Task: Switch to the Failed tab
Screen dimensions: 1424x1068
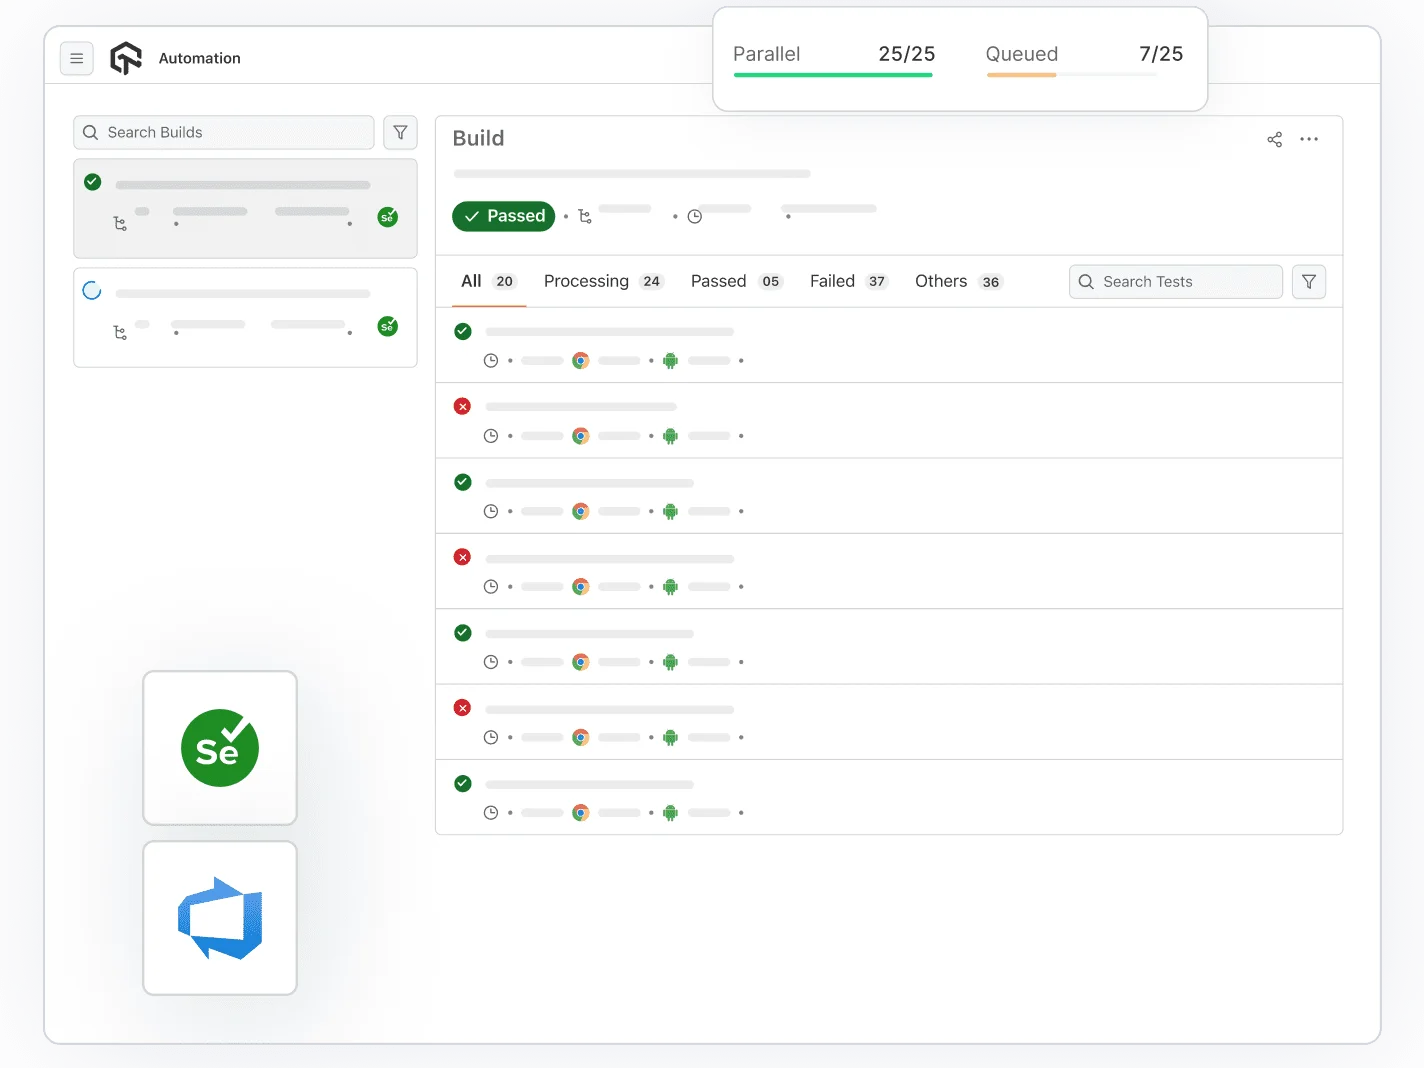Action: [x=832, y=281]
